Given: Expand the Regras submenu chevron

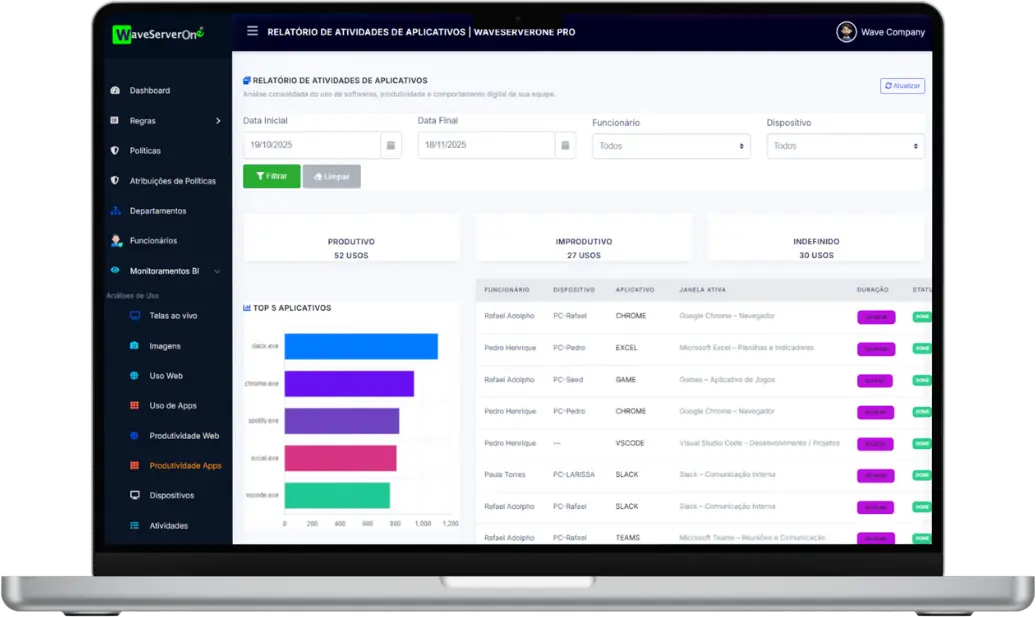Looking at the screenshot, I should 218,121.
